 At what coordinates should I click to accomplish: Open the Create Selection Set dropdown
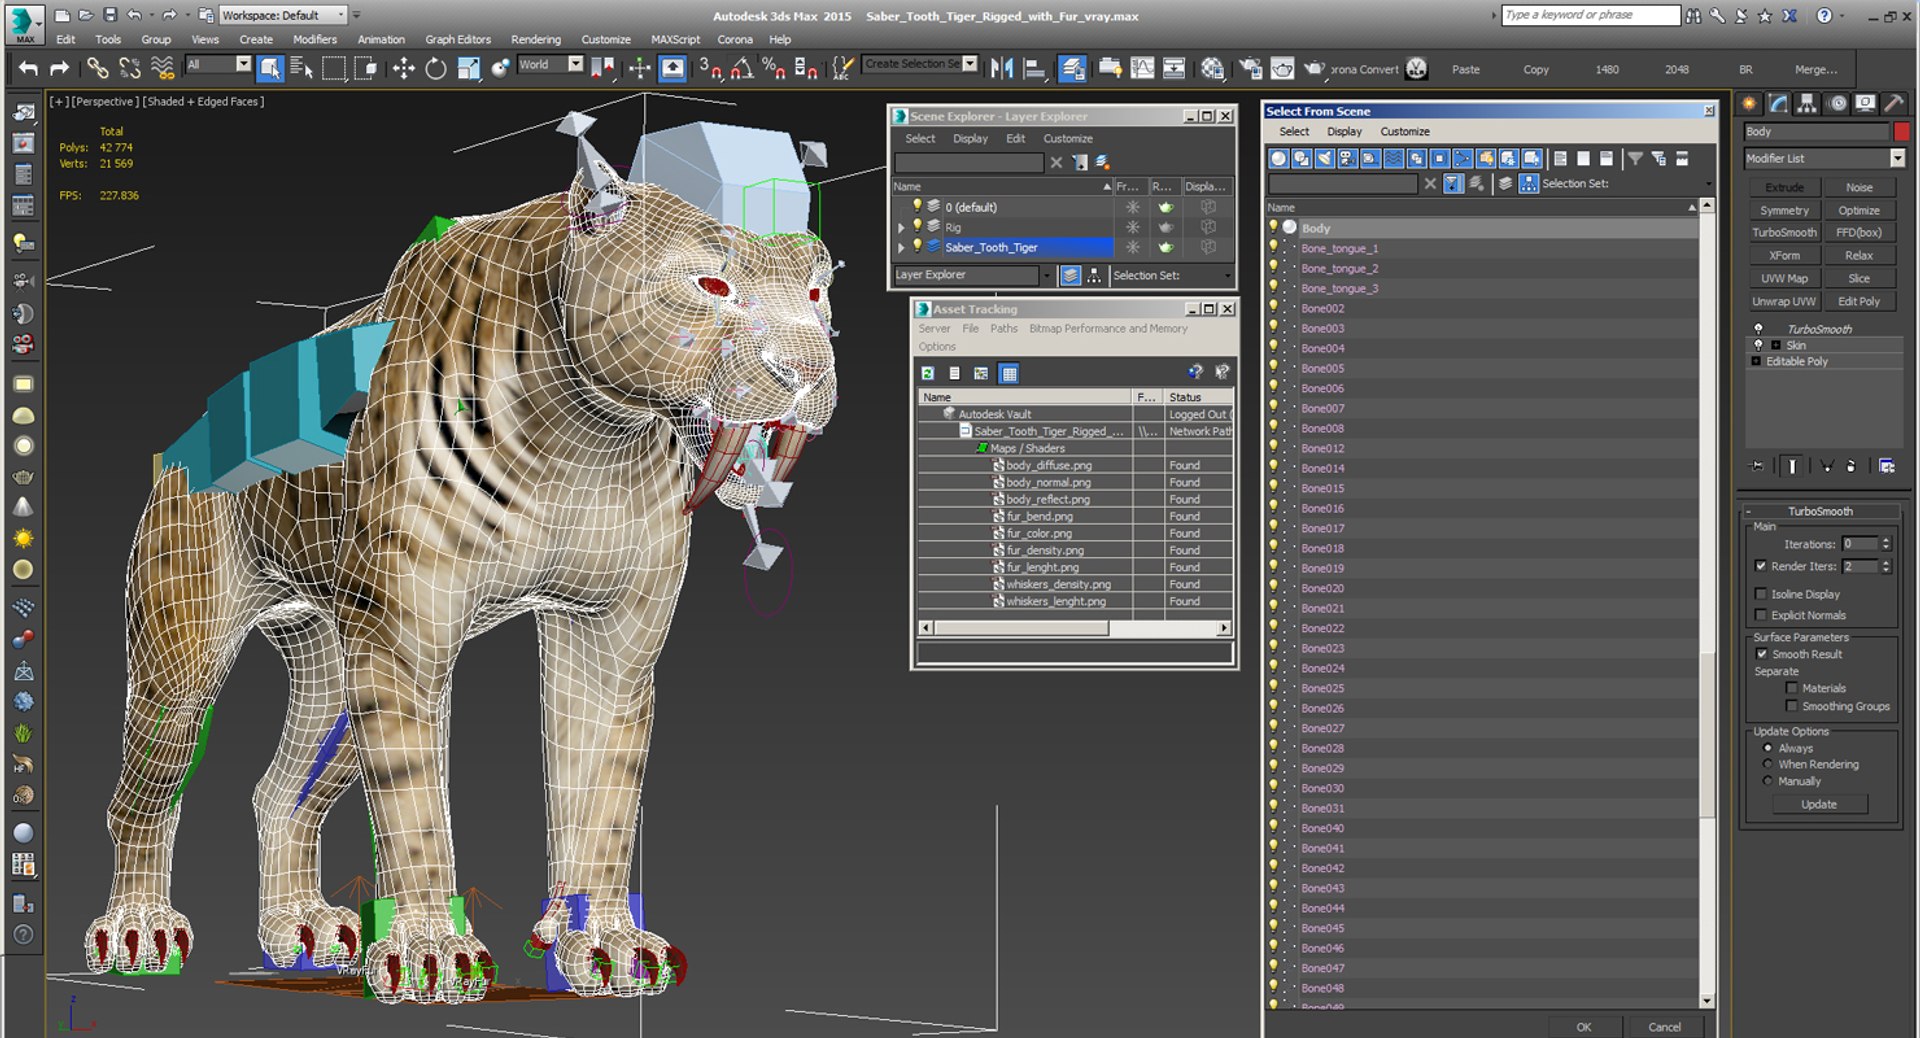(x=969, y=64)
